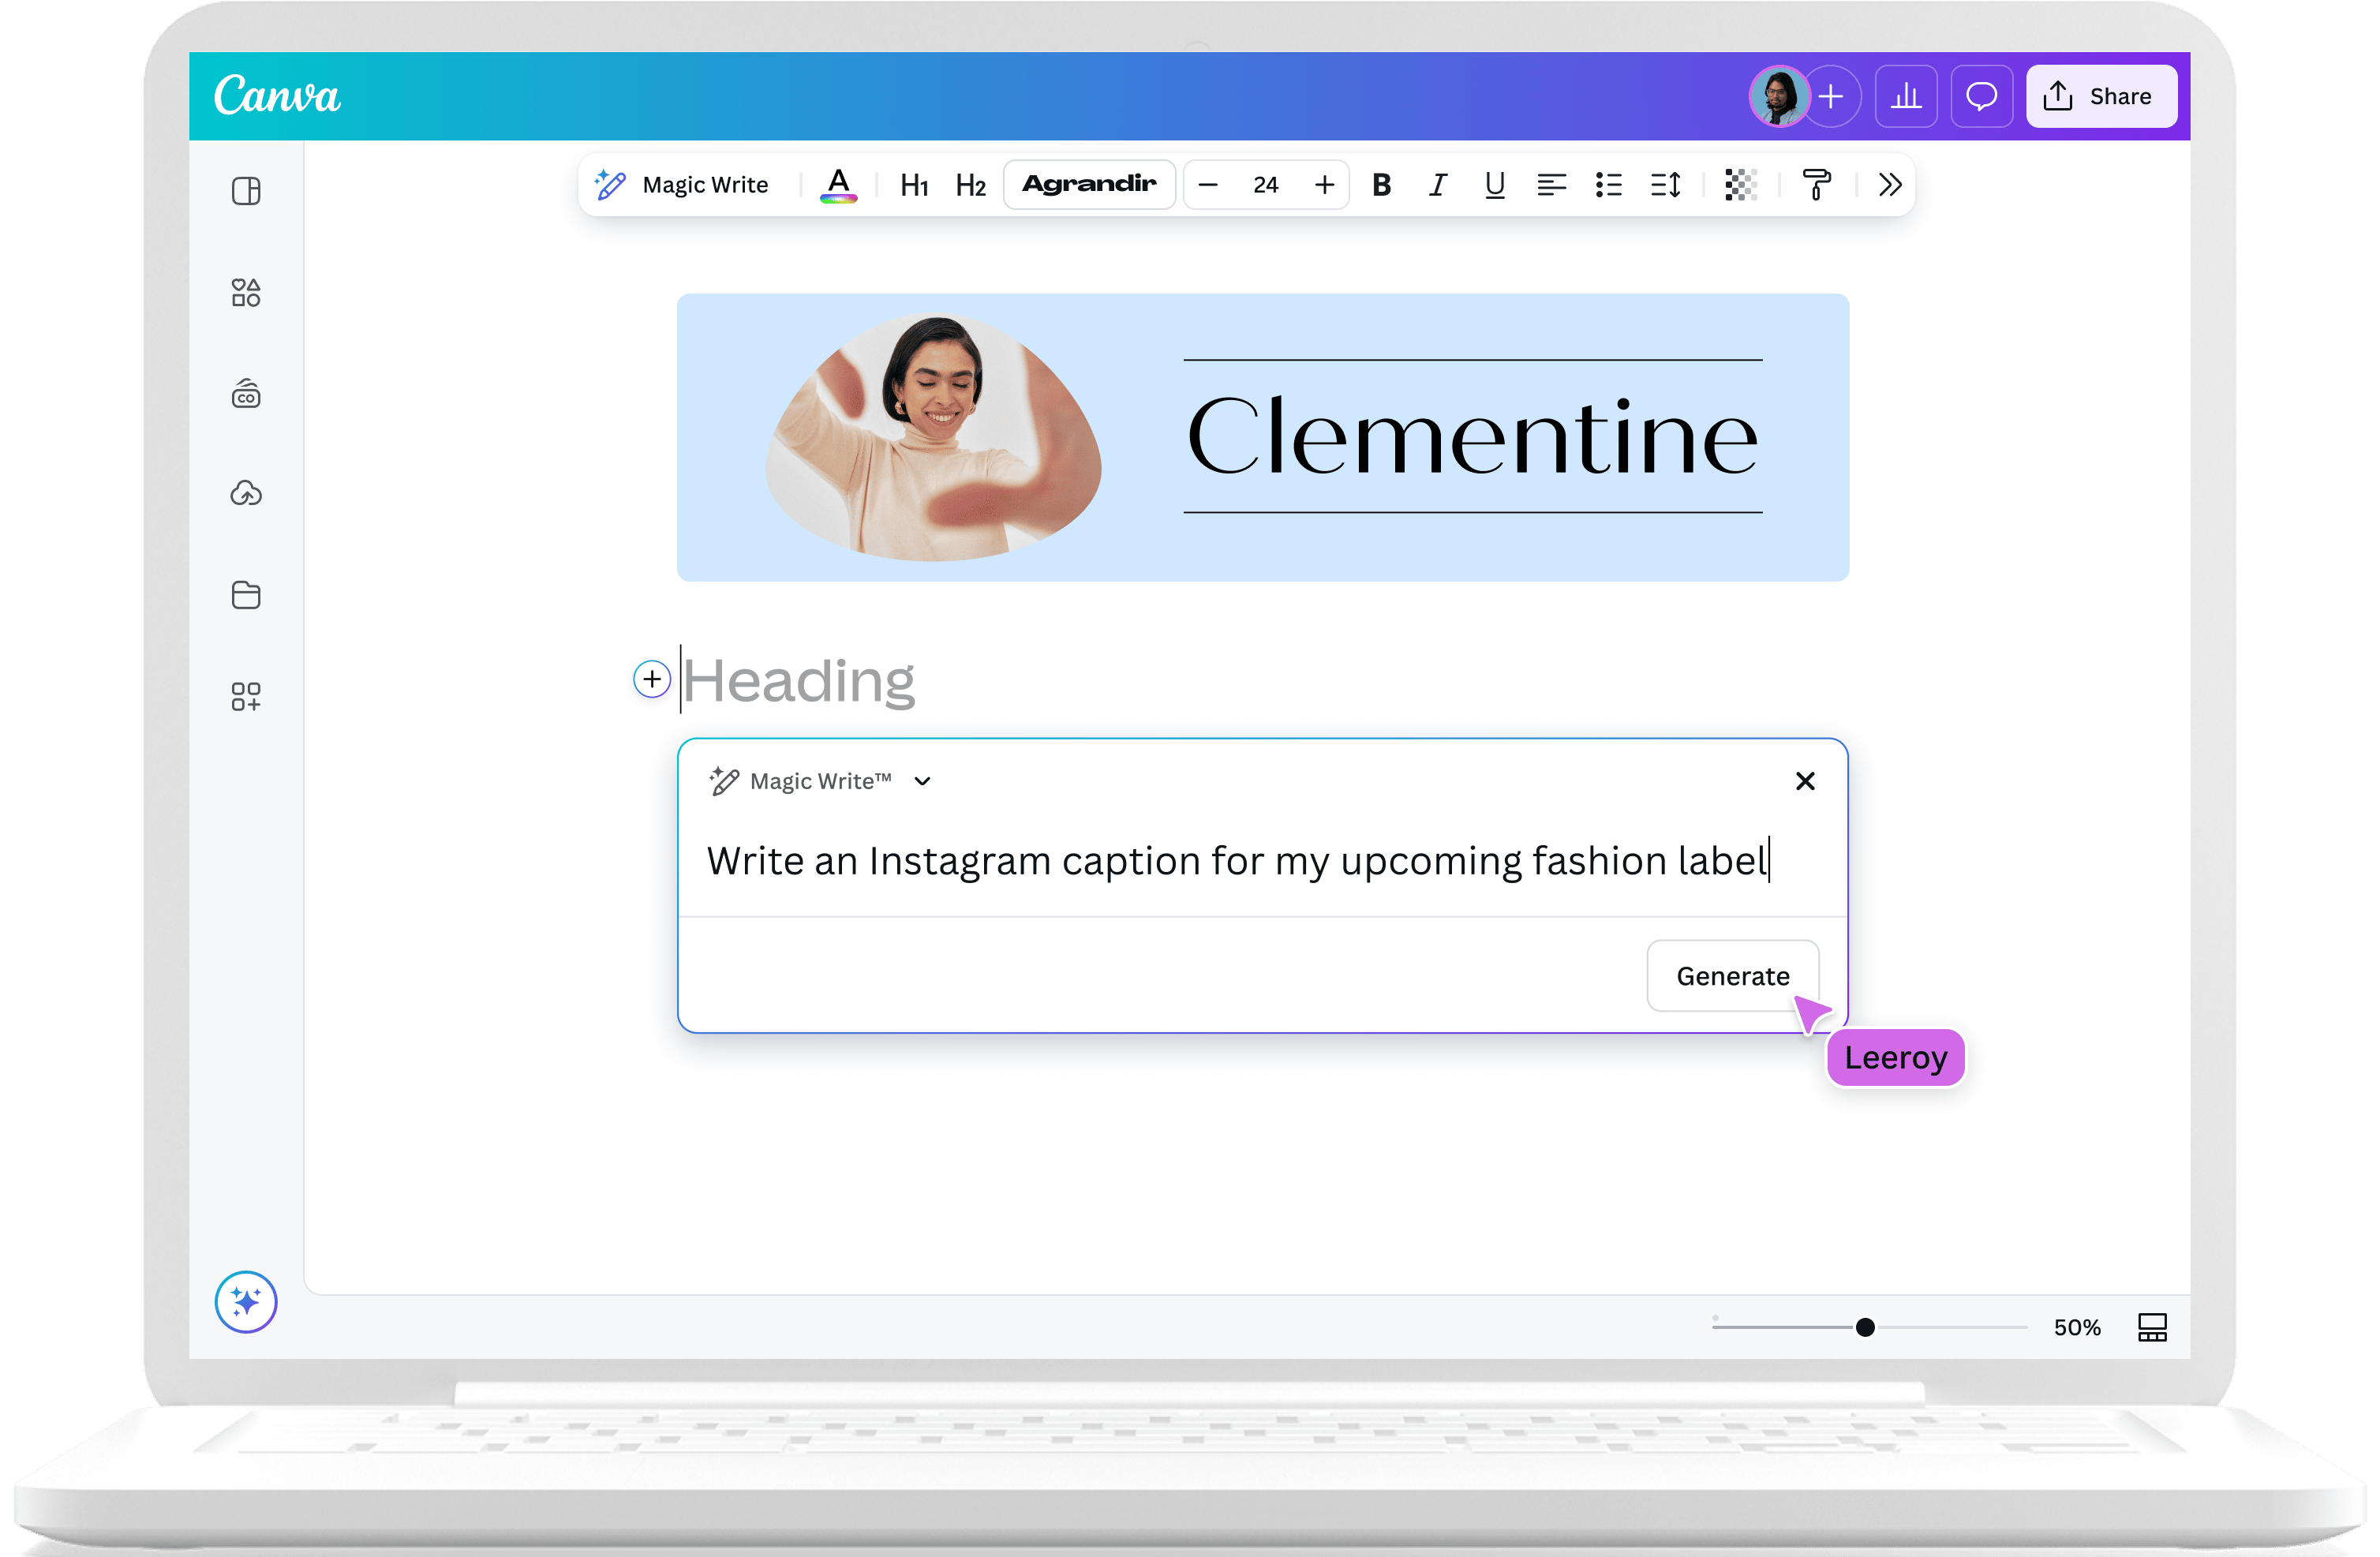This screenshot has height=1557, width=2380.
Task: Open the transparency checkerboard icon
Action: click(x=1741, y=185)
